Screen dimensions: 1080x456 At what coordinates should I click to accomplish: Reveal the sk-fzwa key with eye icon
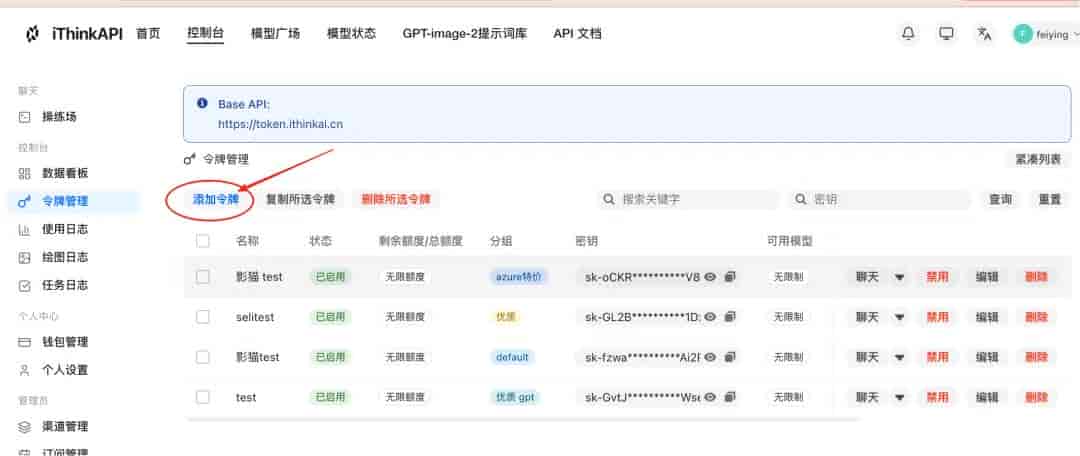[x=710, y=357]
